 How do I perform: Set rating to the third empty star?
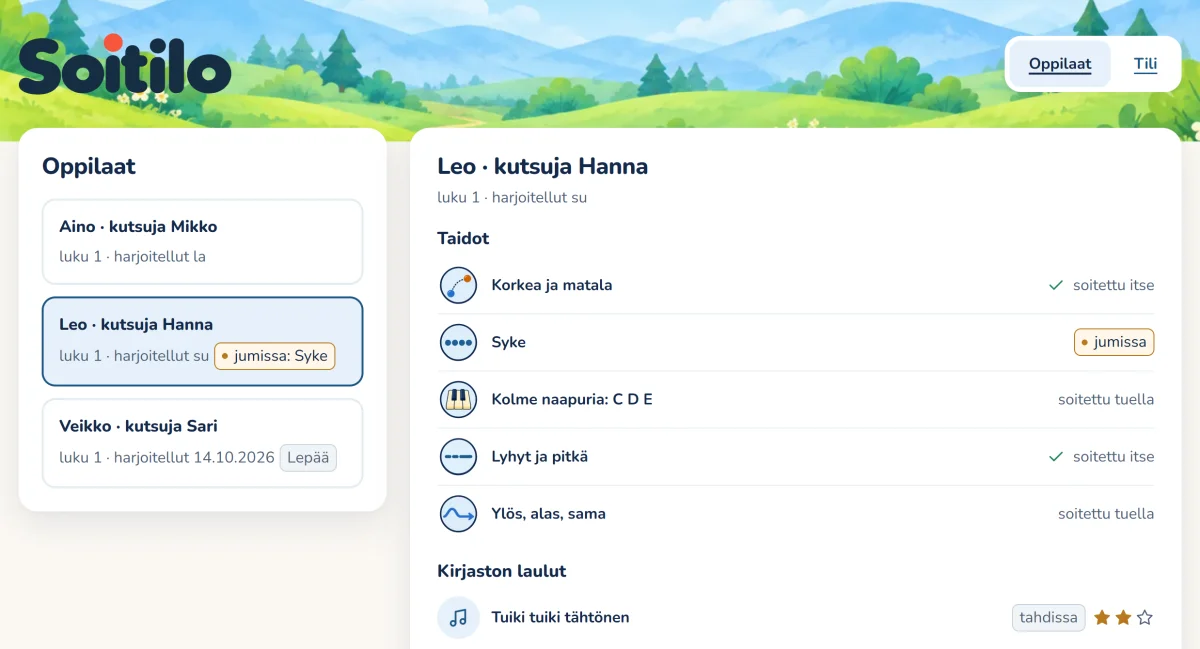[1145, 617]
